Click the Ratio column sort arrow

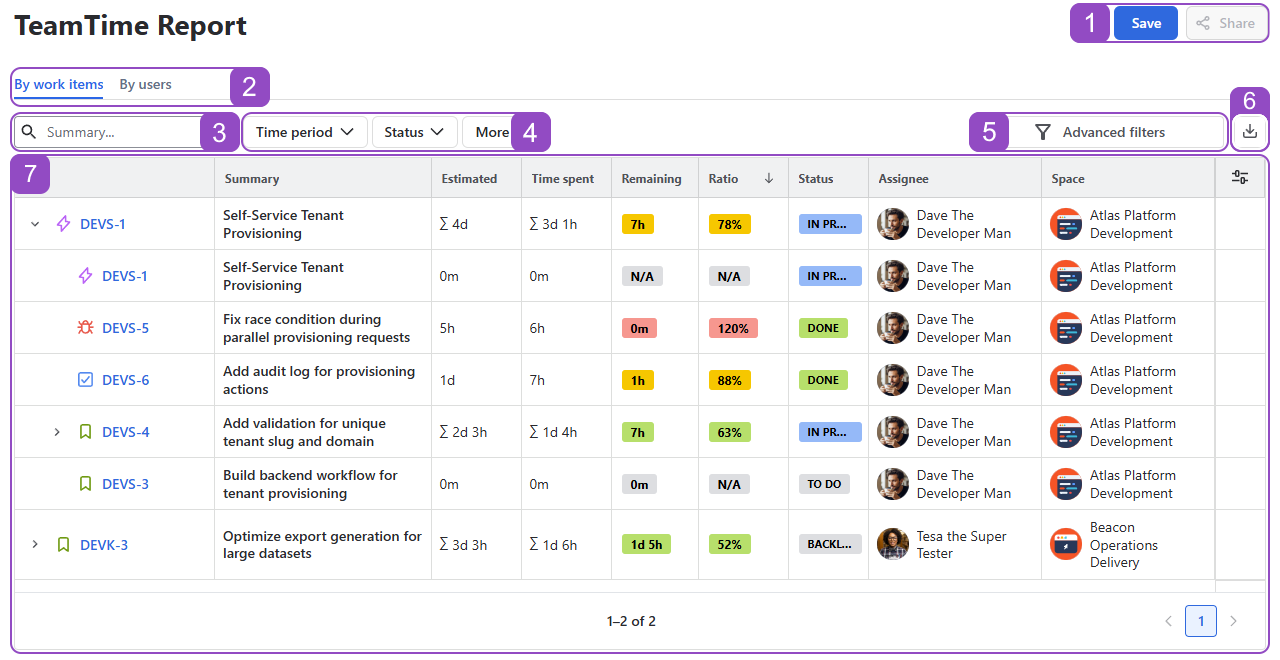(x=769, y=178)
